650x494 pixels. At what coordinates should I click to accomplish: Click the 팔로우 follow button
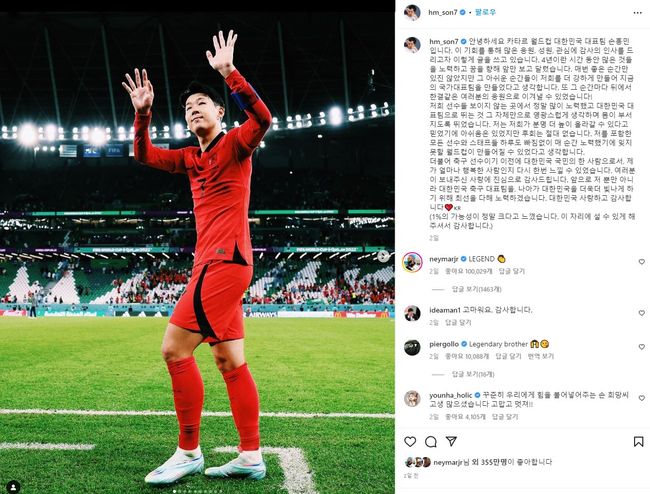tap(485, 12)
